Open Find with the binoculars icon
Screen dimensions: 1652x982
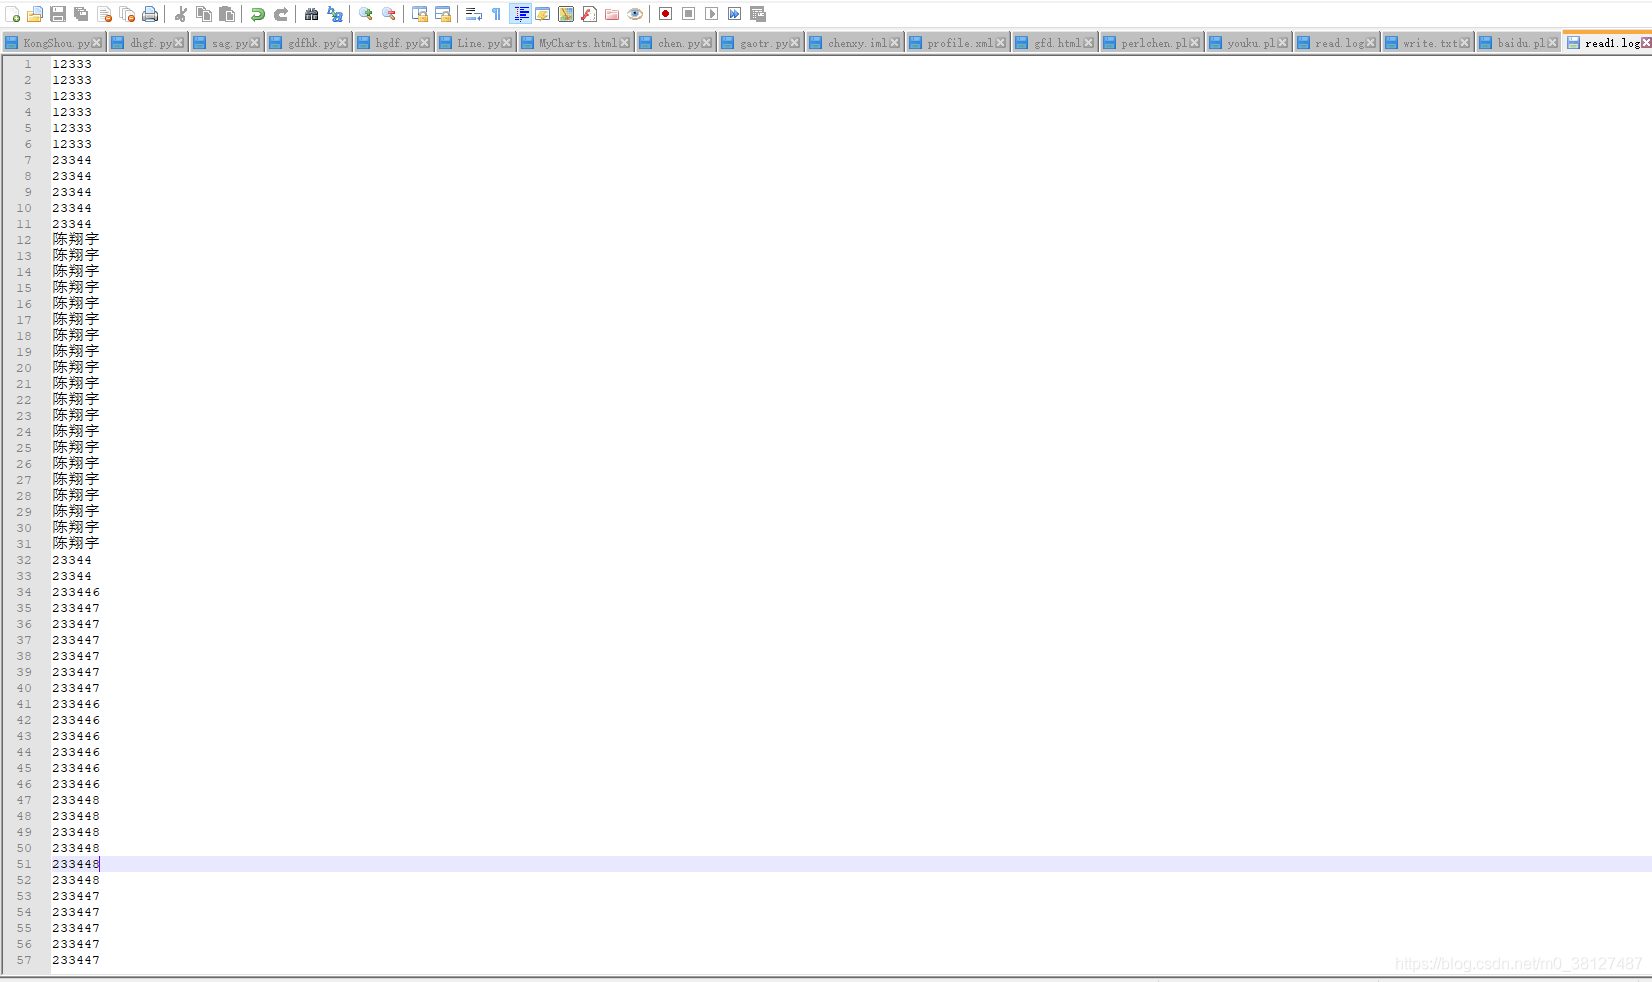pyautogui.click(x=312, y=14)
